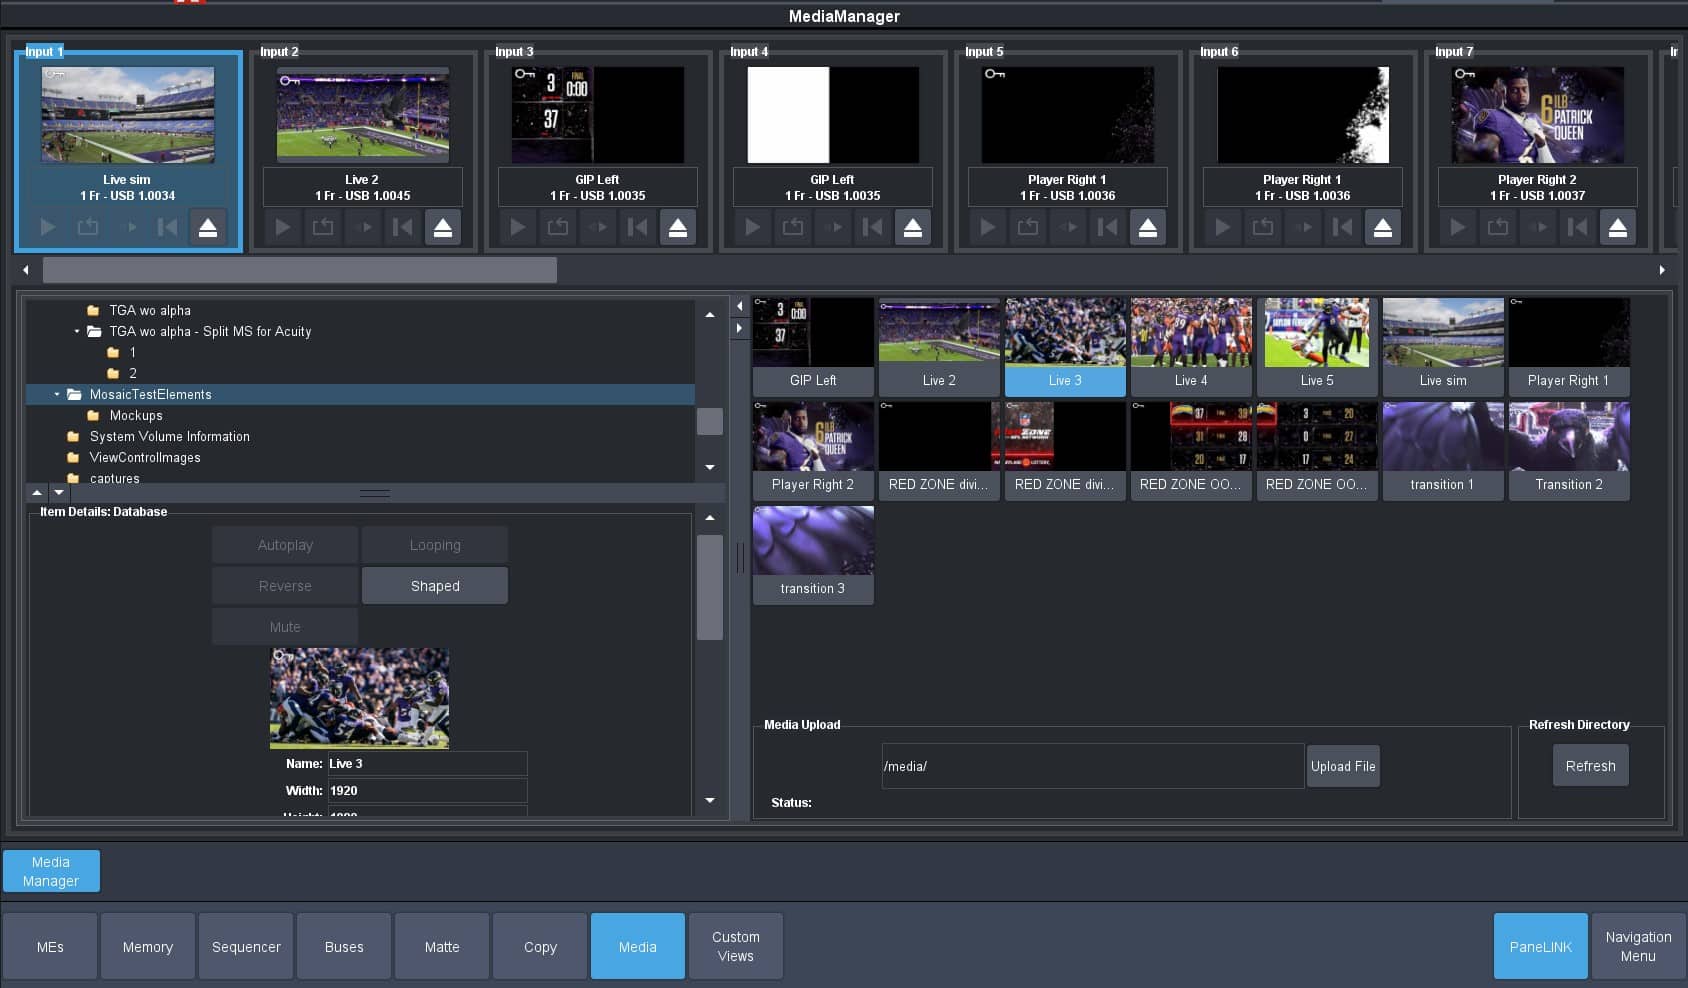Eject the media from Input 4

pos(913,227)
